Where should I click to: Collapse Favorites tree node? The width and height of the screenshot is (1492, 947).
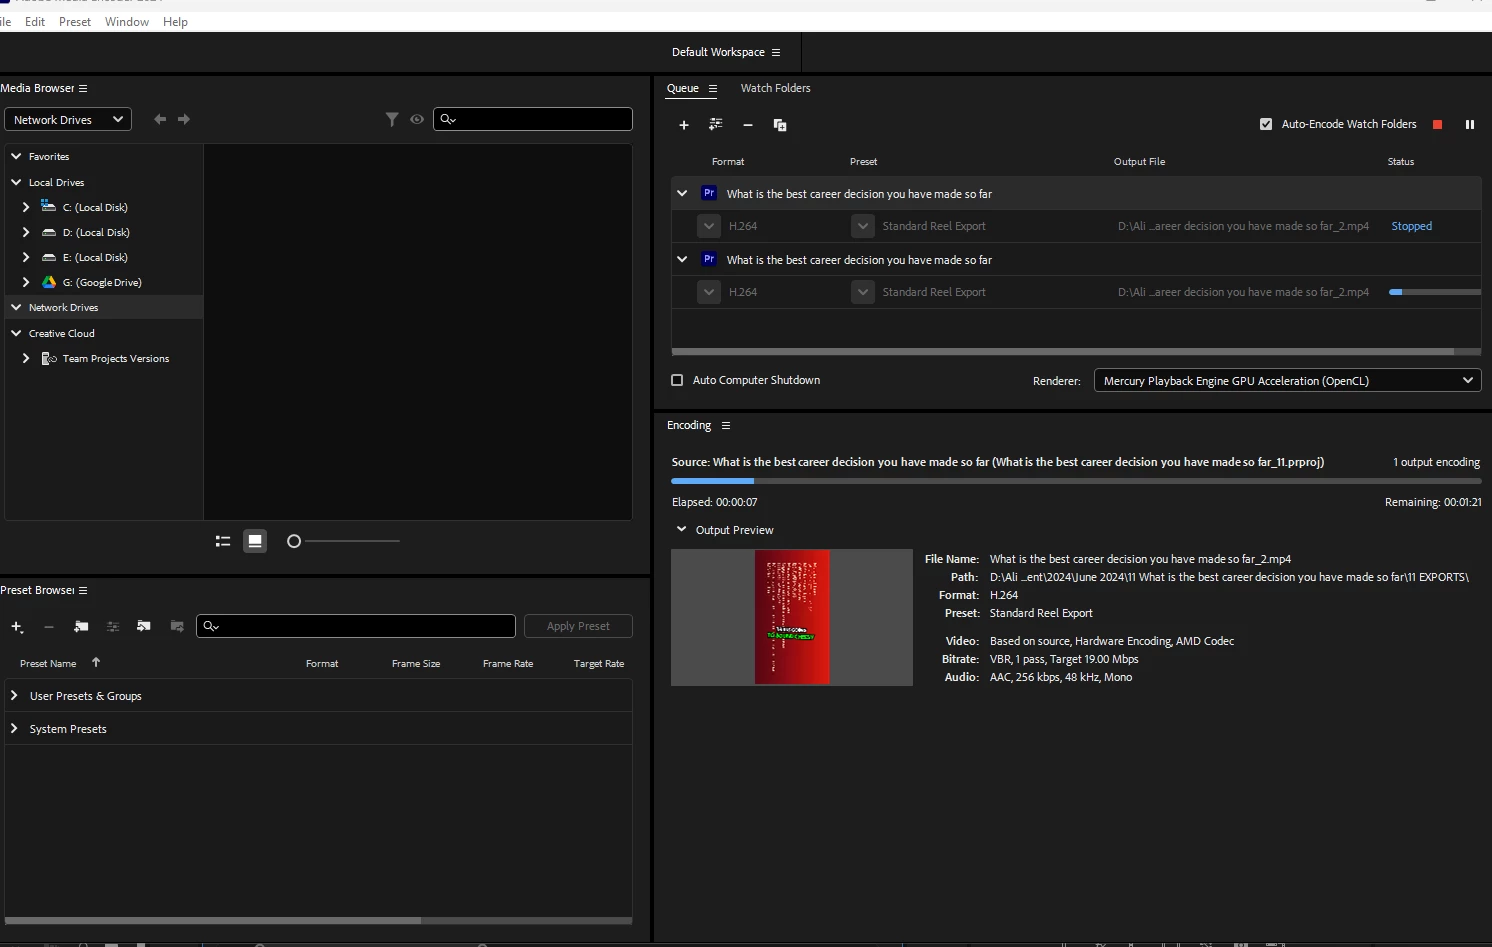16,156
